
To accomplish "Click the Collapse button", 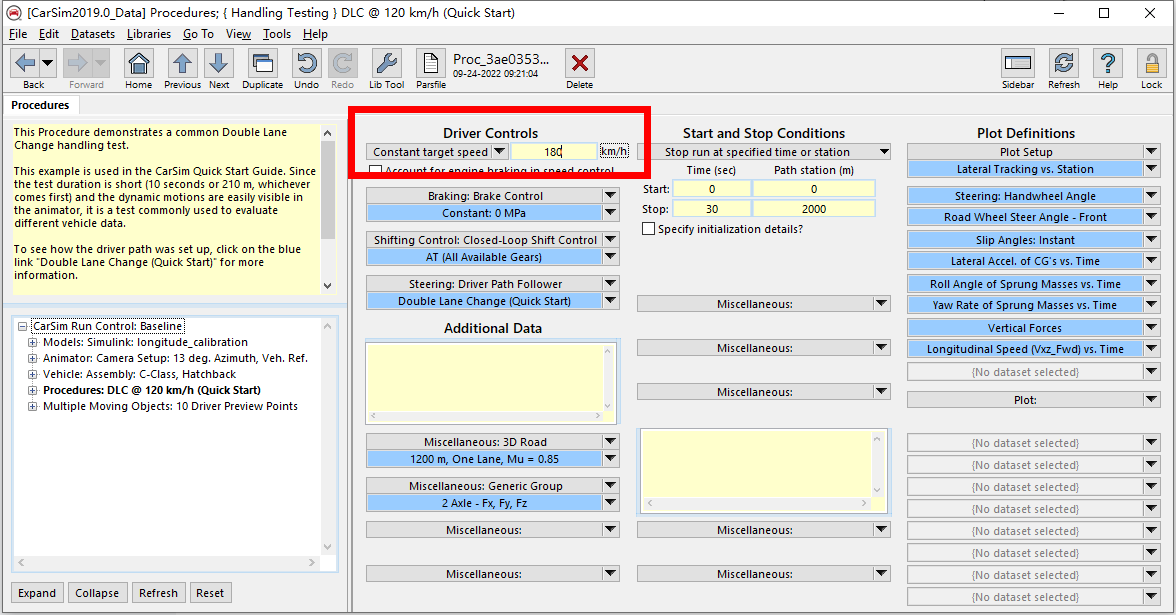I will pos(97,592).
